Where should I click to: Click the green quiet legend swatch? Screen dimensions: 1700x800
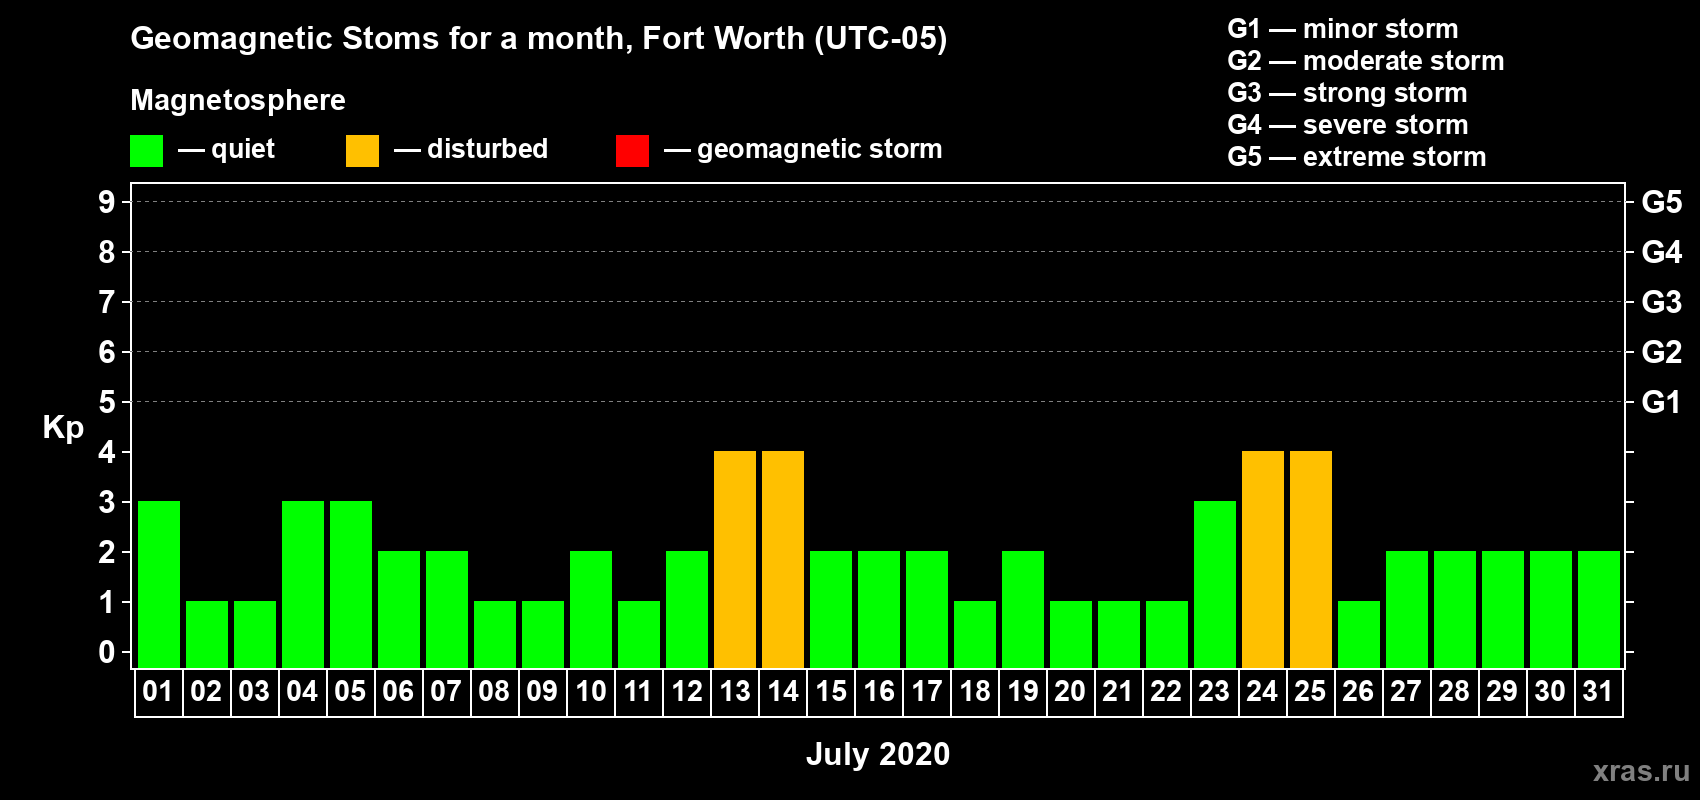(146, 151)
